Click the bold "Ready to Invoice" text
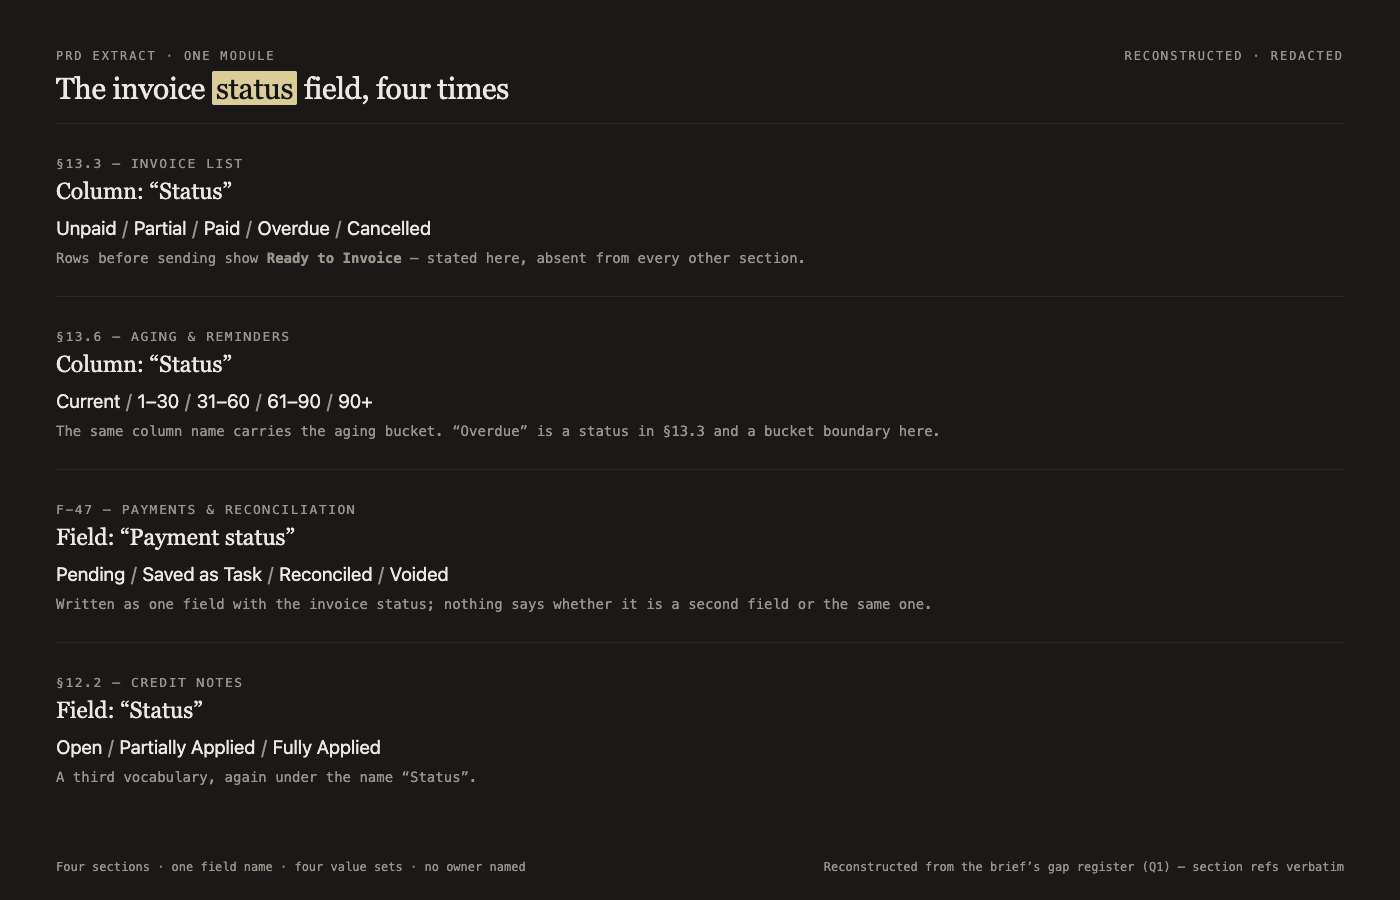Screen dimensions: 1400x900 pyautogui.click(x=334, y=258)
